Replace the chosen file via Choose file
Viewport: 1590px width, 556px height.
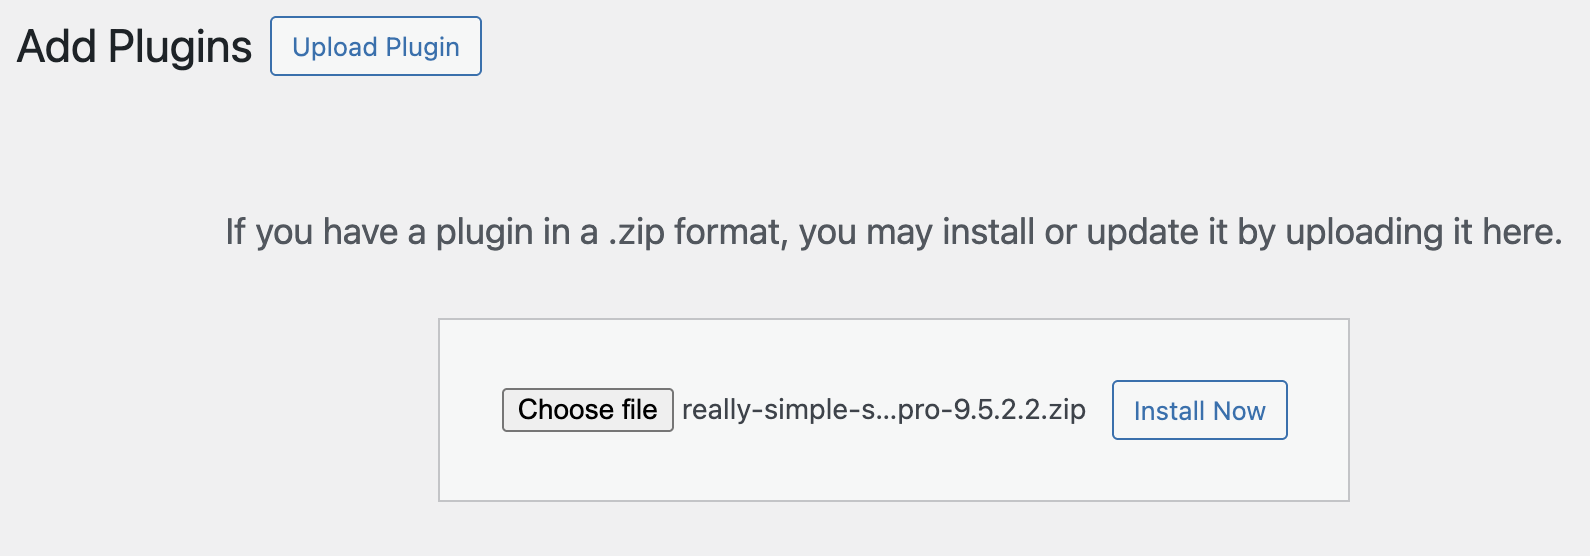coord(587,410)
